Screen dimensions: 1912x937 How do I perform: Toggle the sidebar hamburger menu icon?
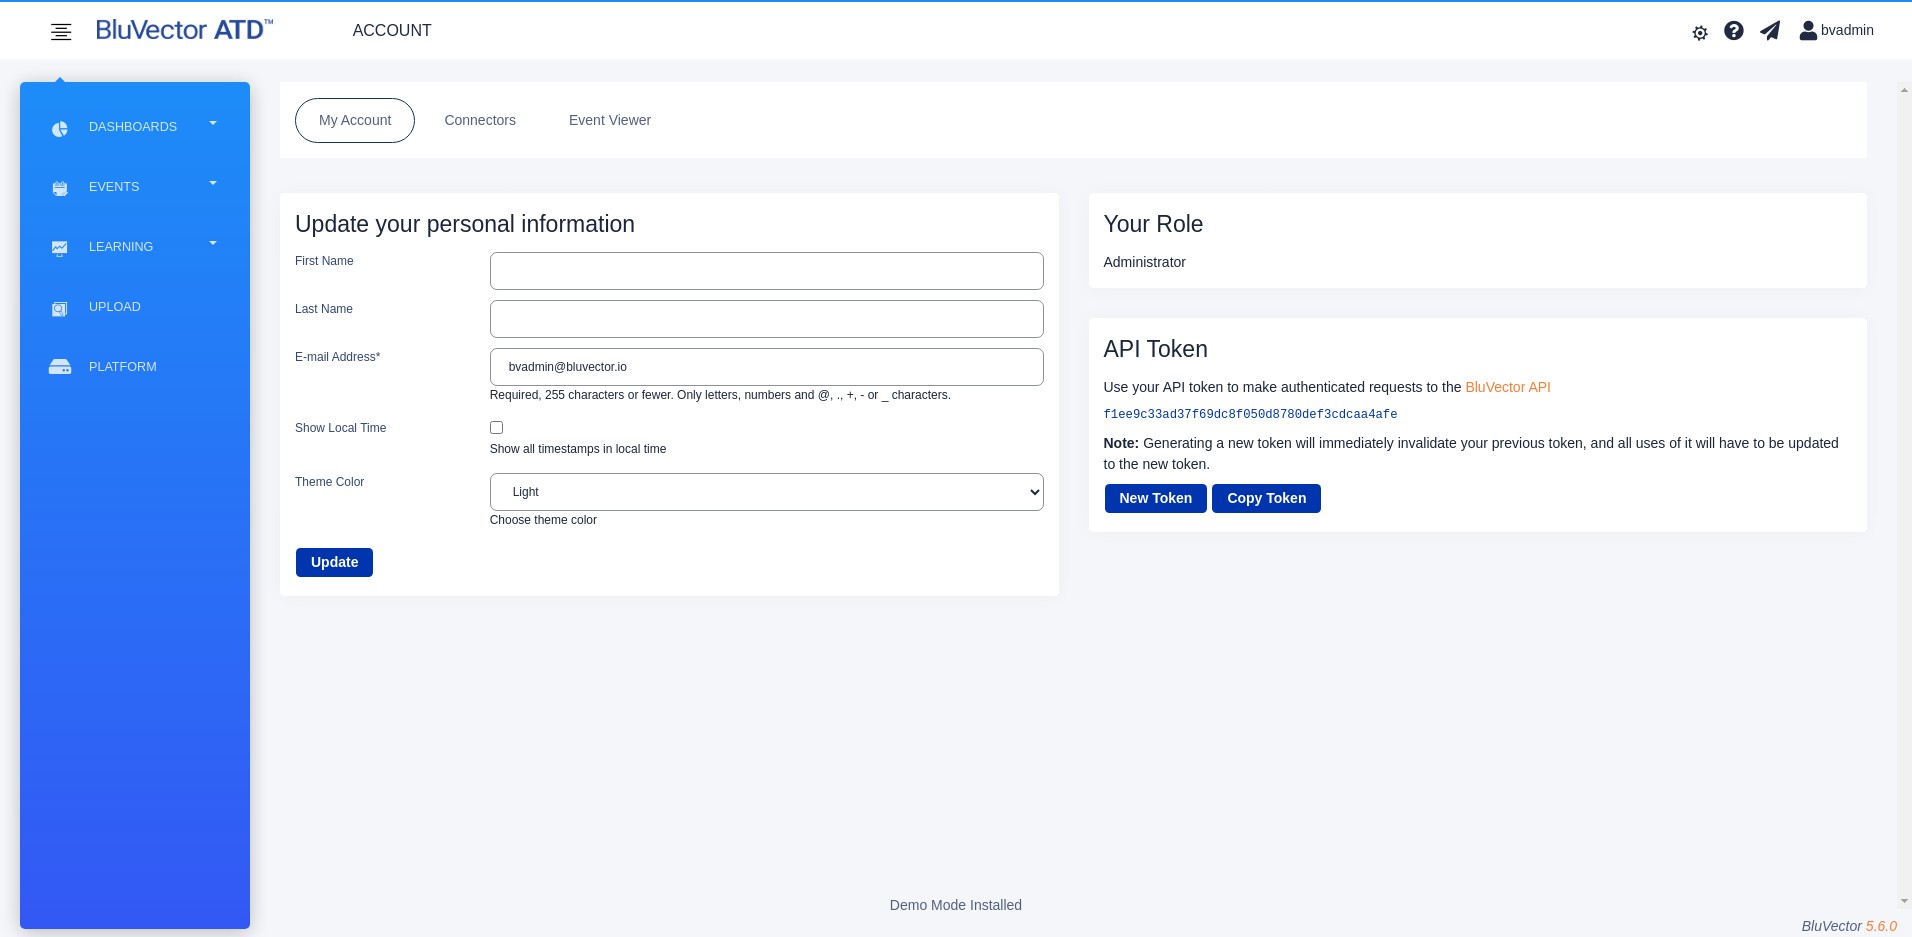click(x=61, y=32)
